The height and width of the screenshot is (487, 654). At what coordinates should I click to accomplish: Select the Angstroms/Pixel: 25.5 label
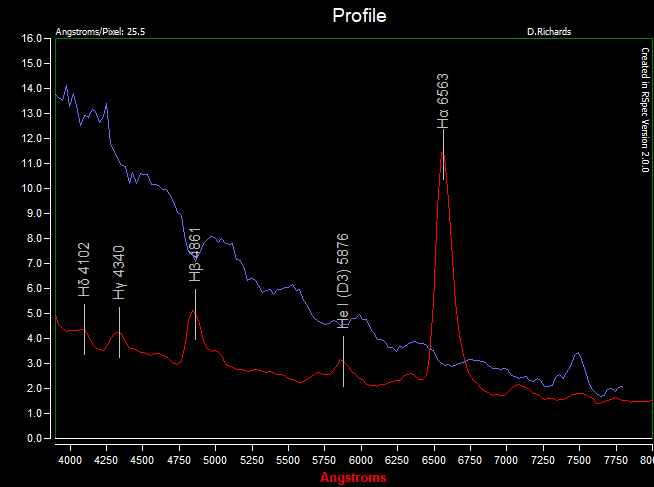tap(100, 32)
